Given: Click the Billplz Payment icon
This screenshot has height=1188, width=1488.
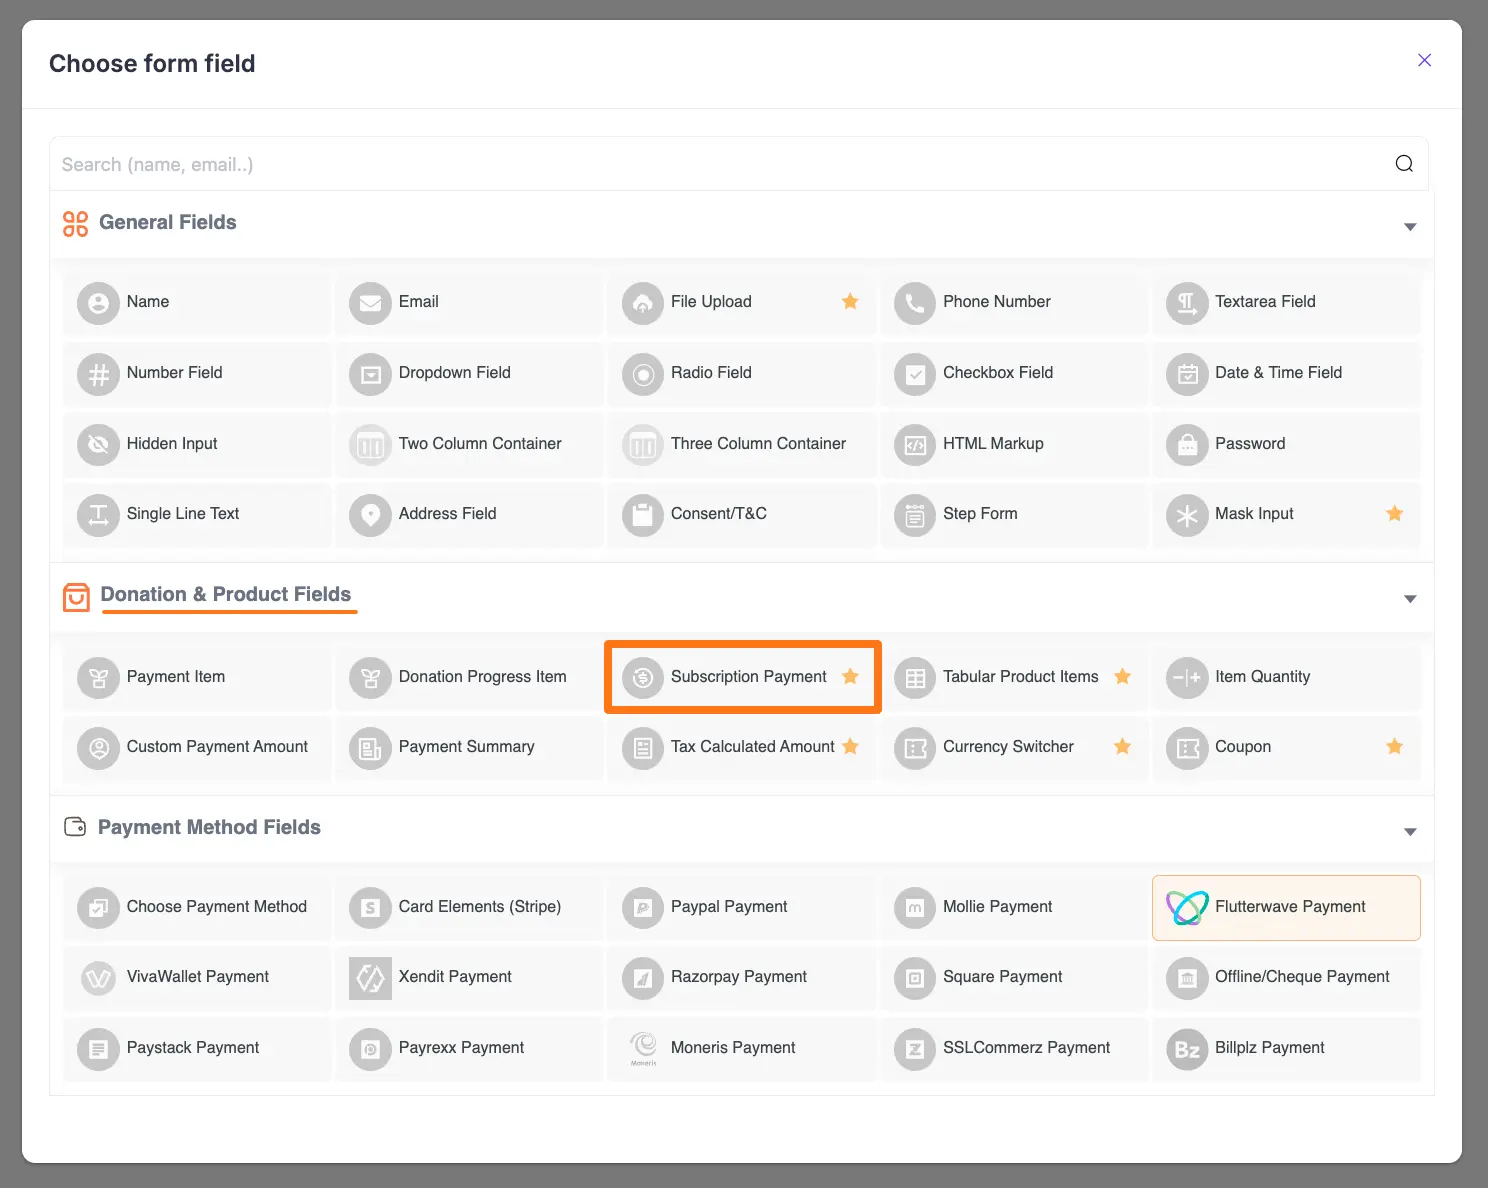Looking at the screenshot, I should [x=1186, y=1048].
